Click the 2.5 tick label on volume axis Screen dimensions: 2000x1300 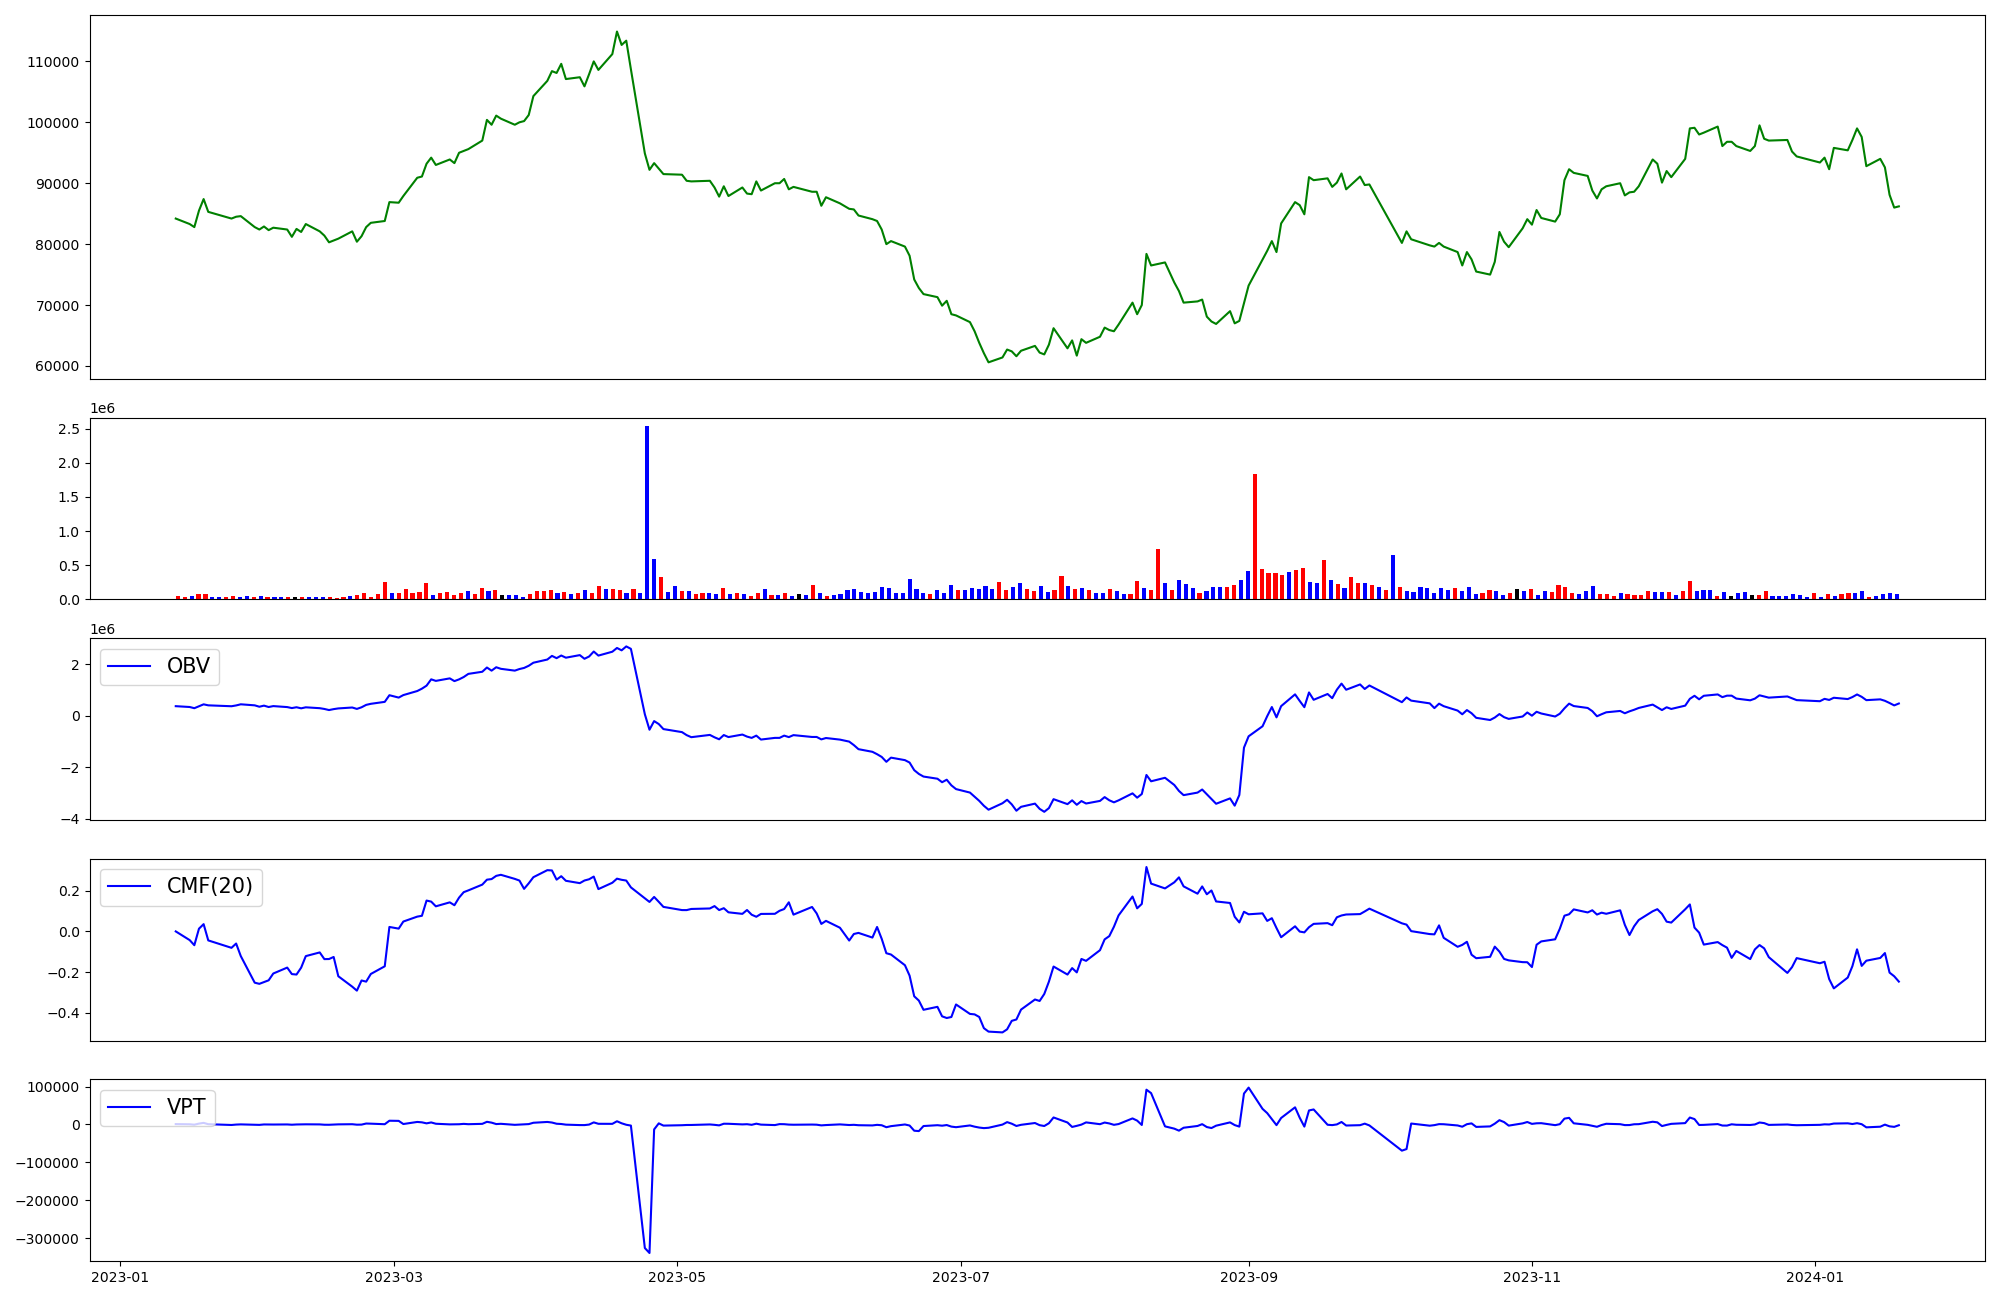69,429
